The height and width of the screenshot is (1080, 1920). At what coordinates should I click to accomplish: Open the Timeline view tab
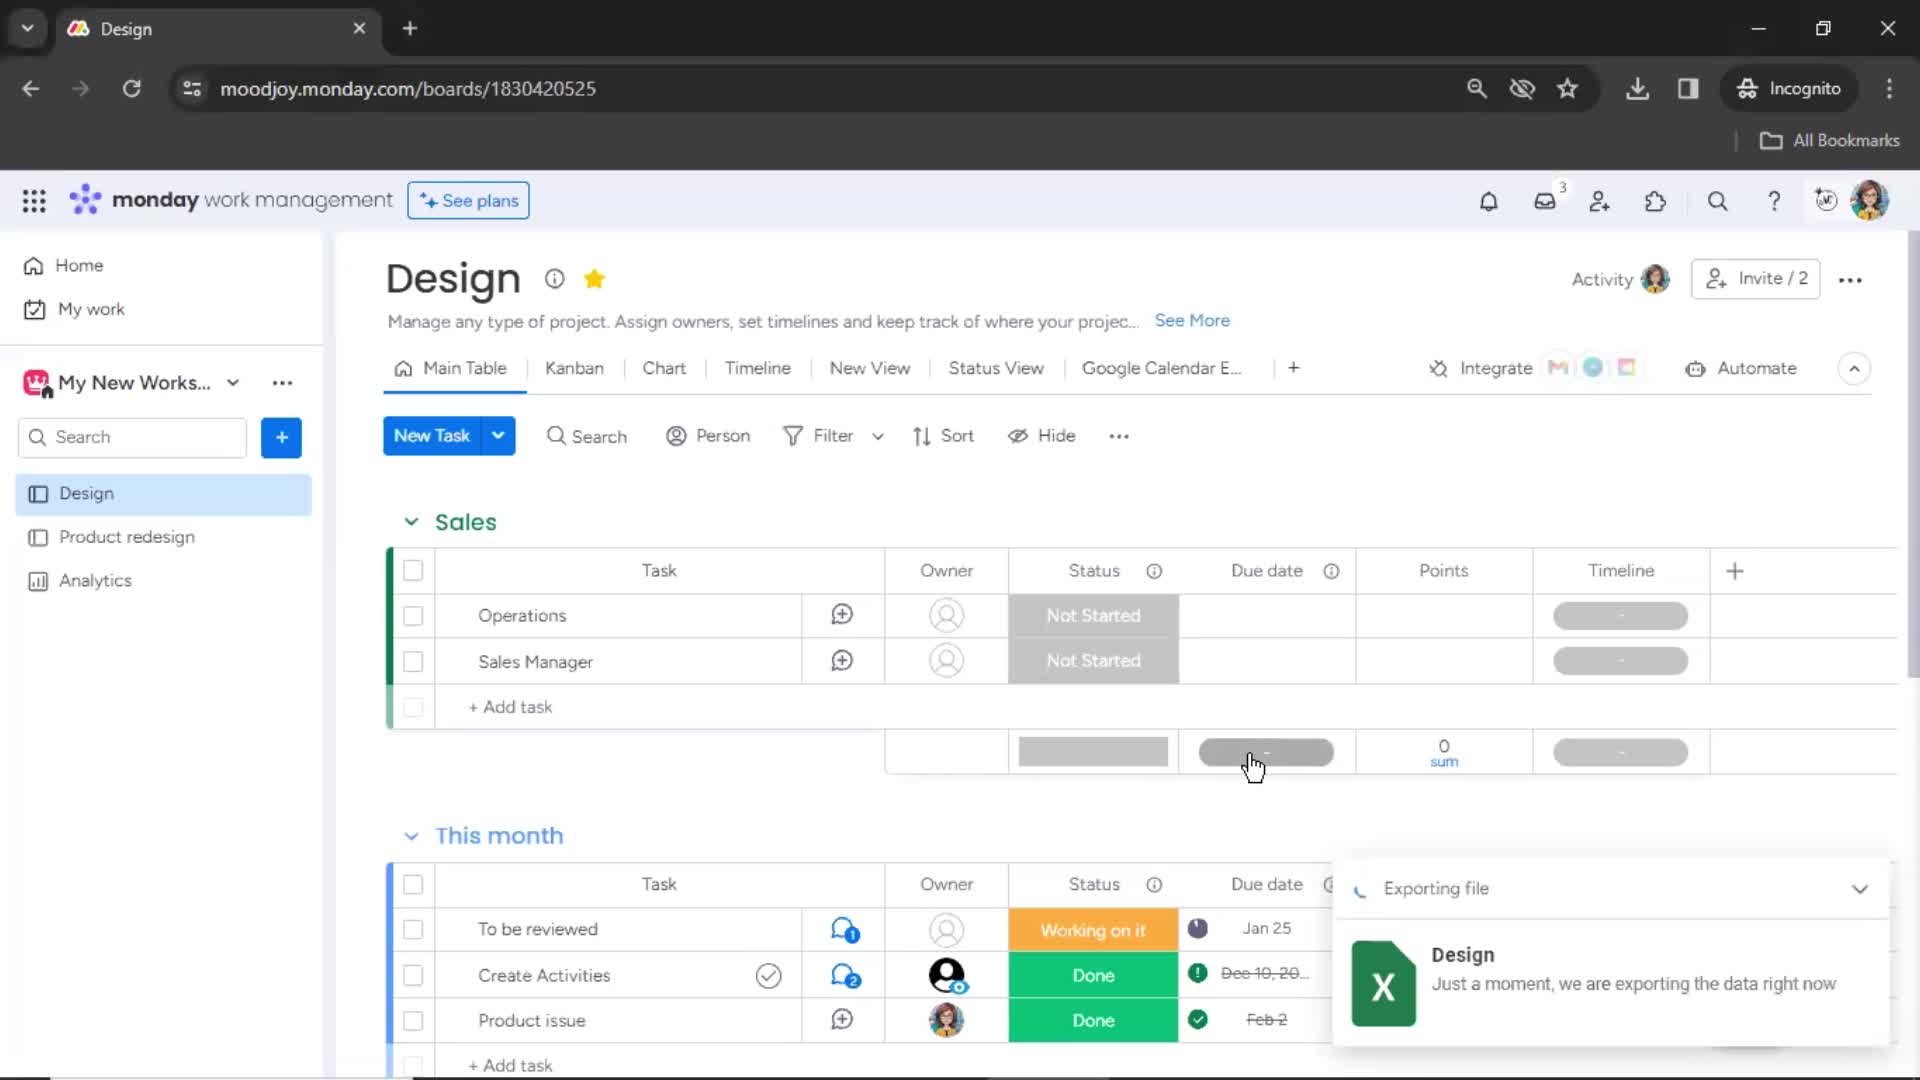coord(757,368)
